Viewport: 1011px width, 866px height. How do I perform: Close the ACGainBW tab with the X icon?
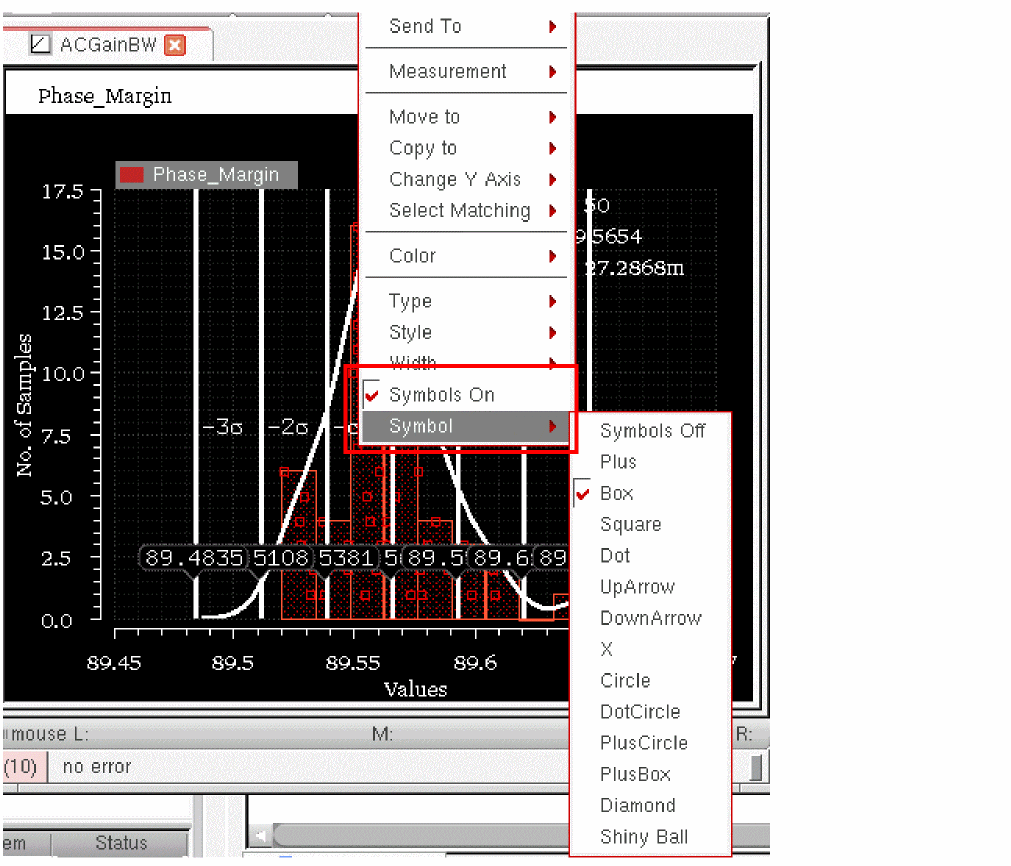tap(175, 45)
